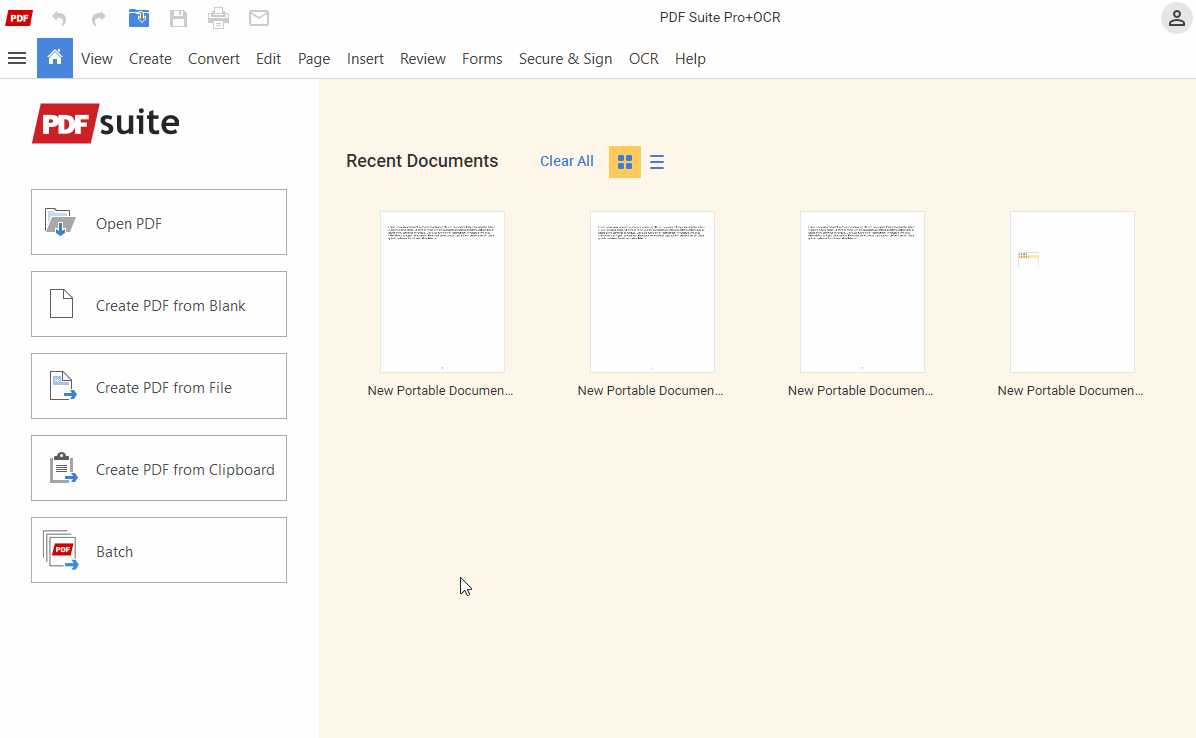The width and height of the screenshot is (1196, 738).
Task: Open the second recent document thumbnail
Action: pyautogui.click(x=652, y=292)
